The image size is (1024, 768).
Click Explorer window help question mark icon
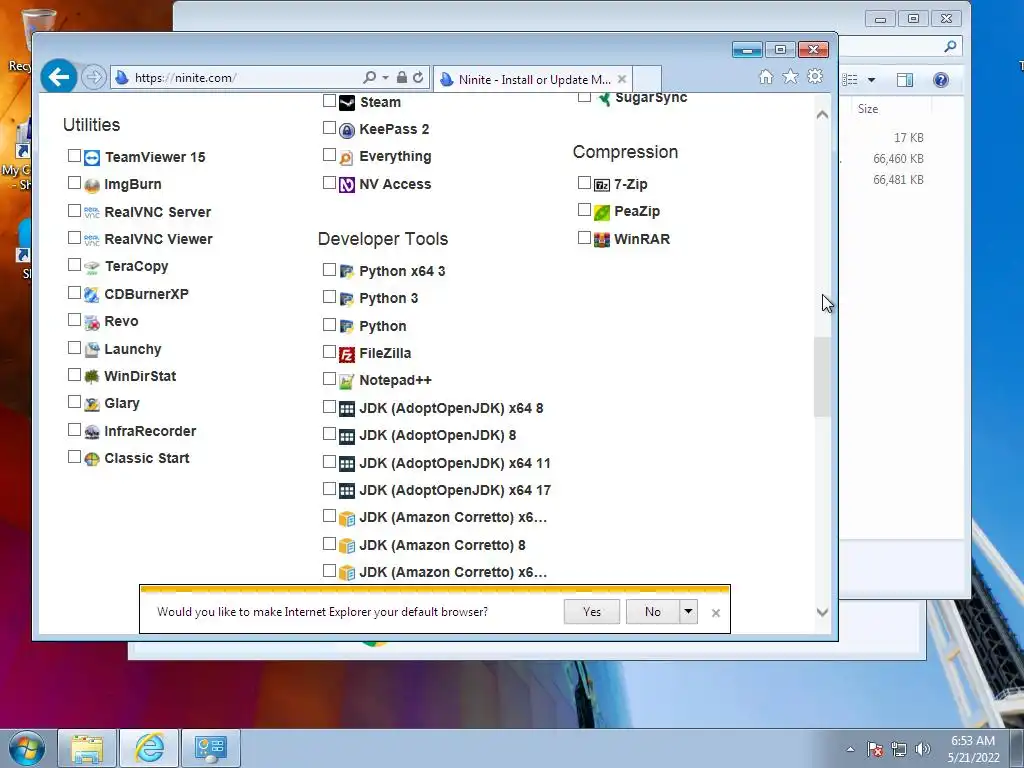click(940, 80)
